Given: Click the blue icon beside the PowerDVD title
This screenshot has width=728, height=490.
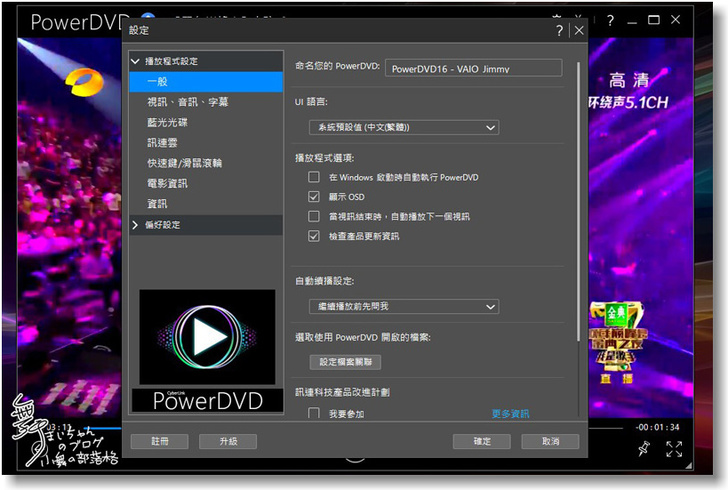Looking at the screenshot, I should coord(146,20).
